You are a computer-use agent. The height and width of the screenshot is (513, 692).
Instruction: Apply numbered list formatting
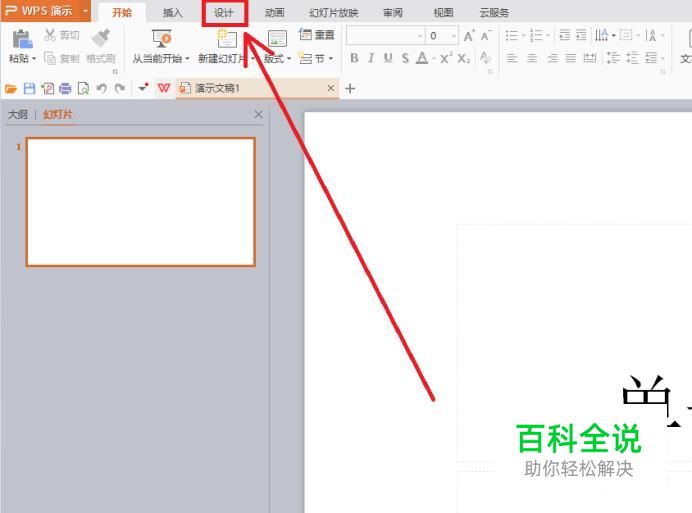[536, 35]
